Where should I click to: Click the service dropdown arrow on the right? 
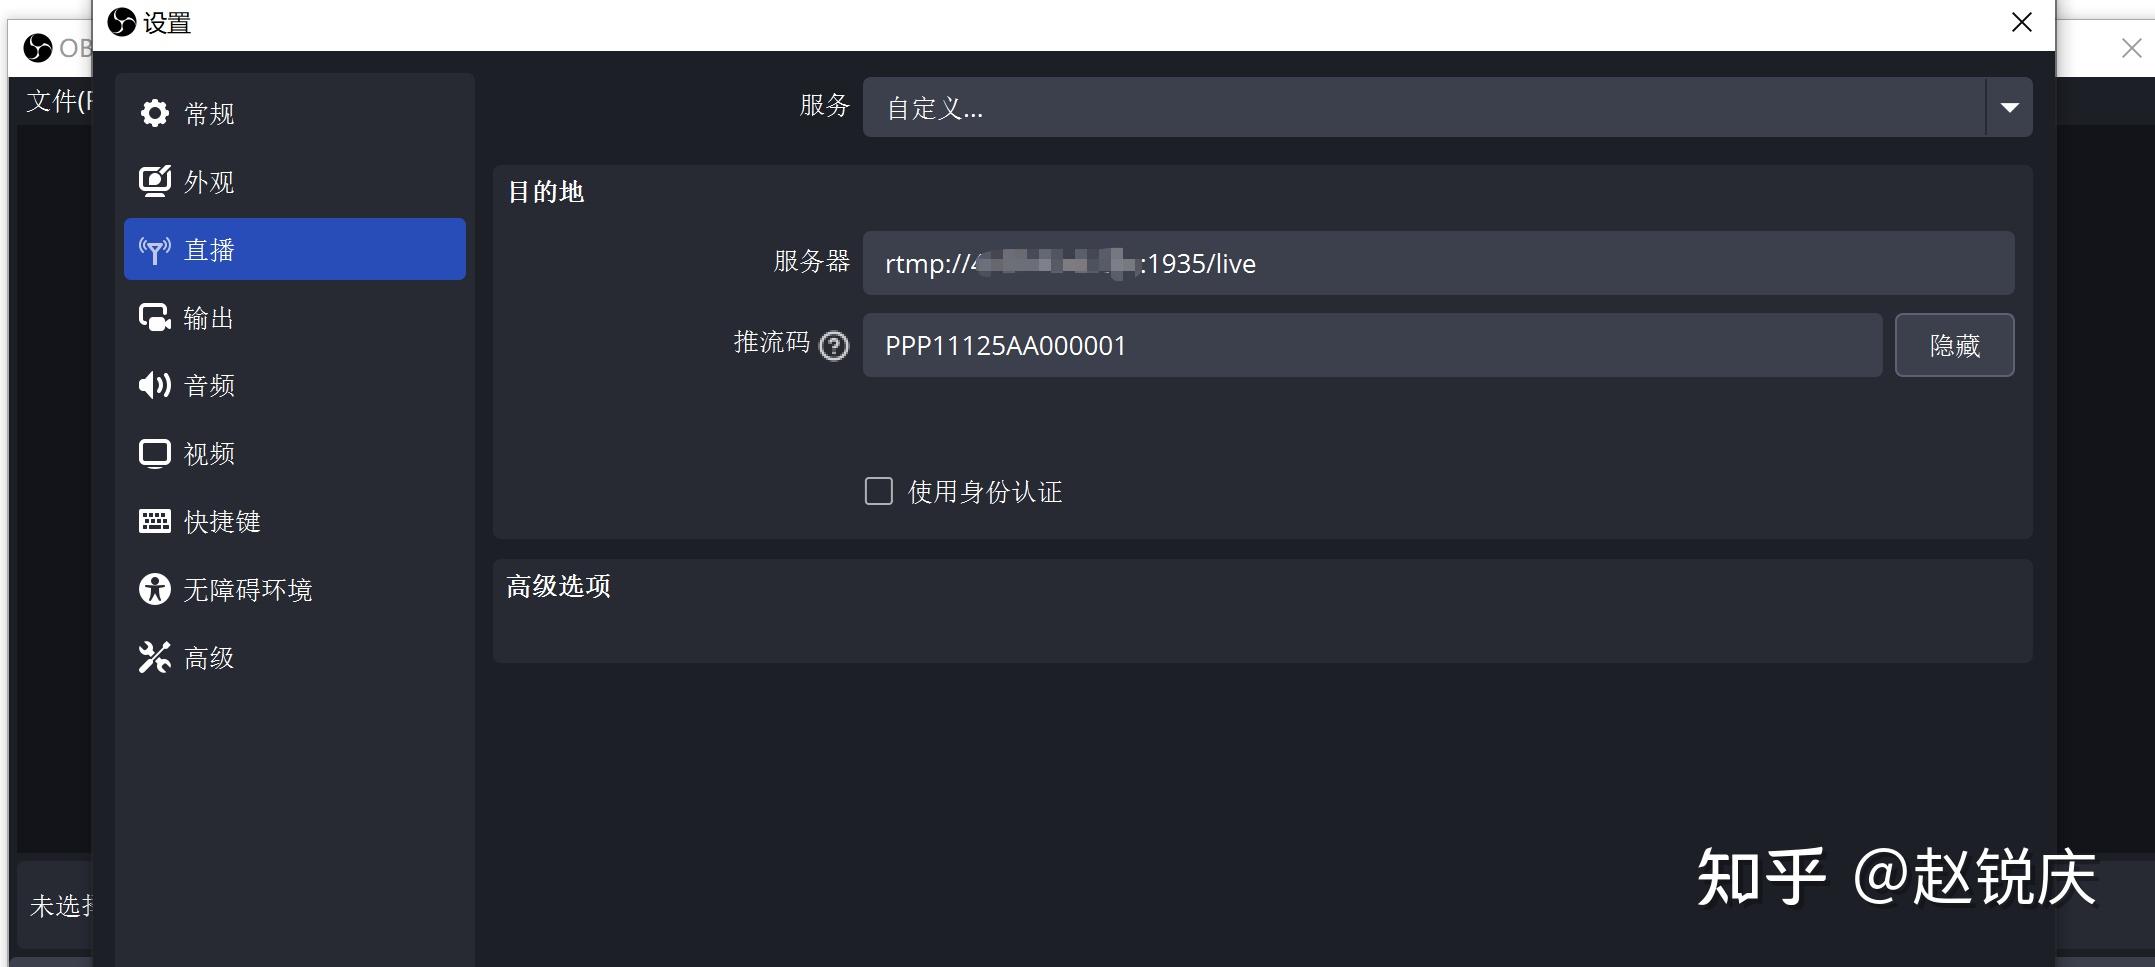pyautogui.click(x=2008, y=107)
